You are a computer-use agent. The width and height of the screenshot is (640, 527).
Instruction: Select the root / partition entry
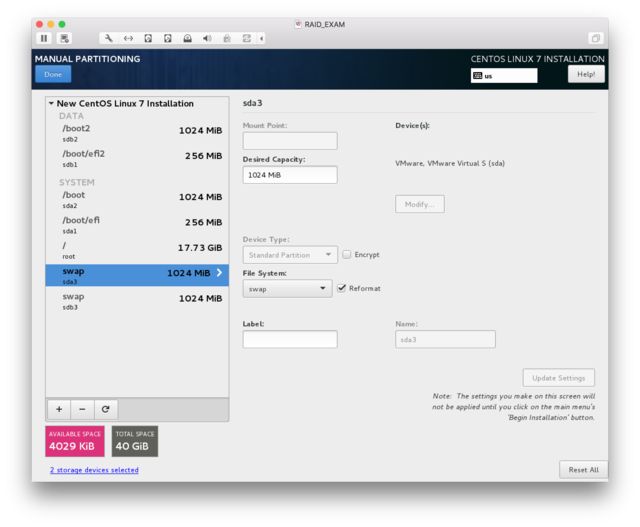pyautogui.click(x=137, y=250)
